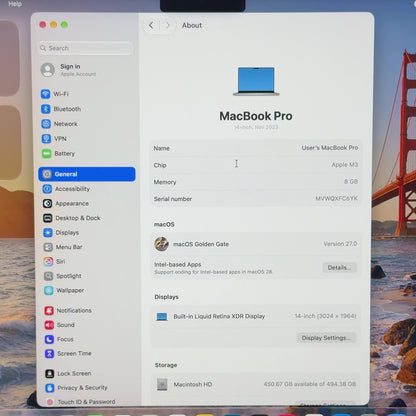
Task: Open the Wallpaper icon
Action: 49,290
